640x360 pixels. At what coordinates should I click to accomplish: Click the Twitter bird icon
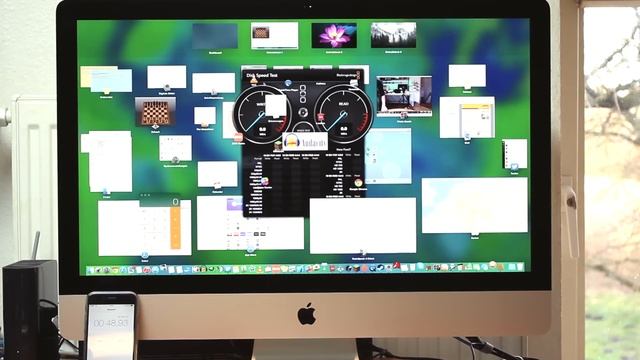point(514,167)
